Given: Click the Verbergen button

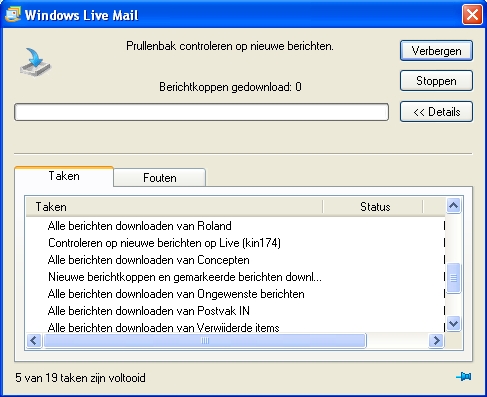Looking at the screenshot, I should (x=436, y=51).
